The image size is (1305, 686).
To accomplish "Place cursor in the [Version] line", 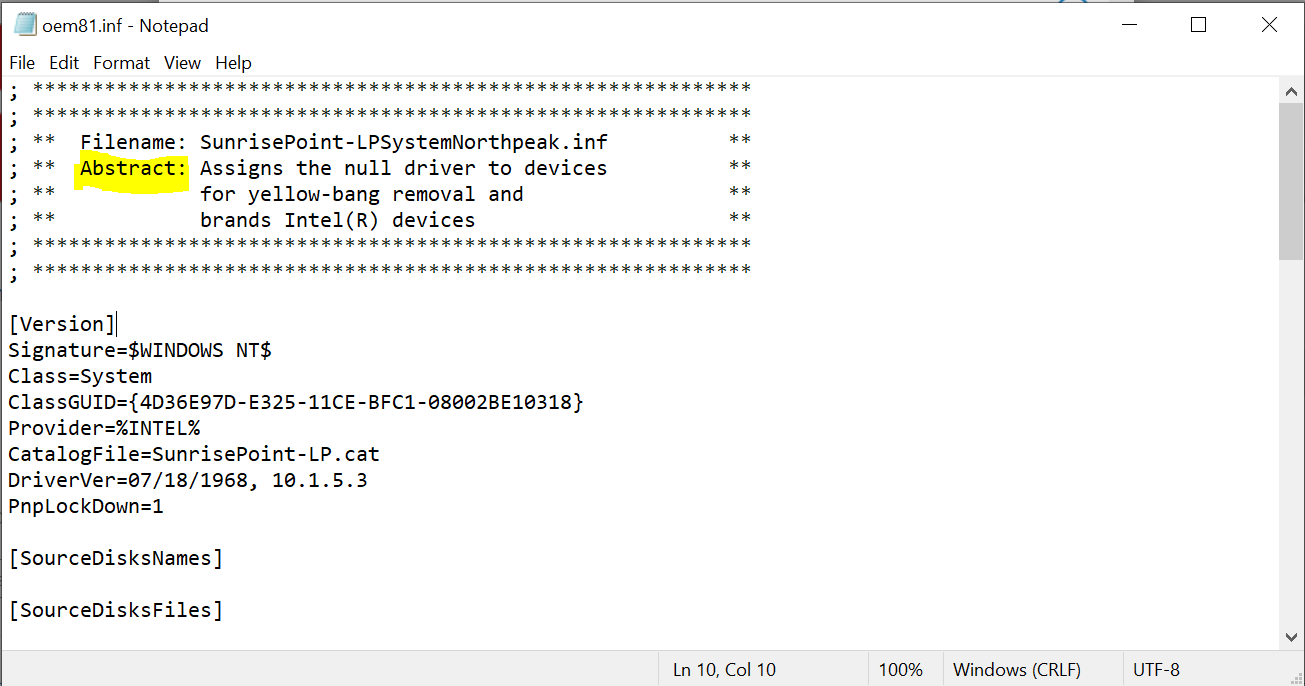I will click(62, 324).
